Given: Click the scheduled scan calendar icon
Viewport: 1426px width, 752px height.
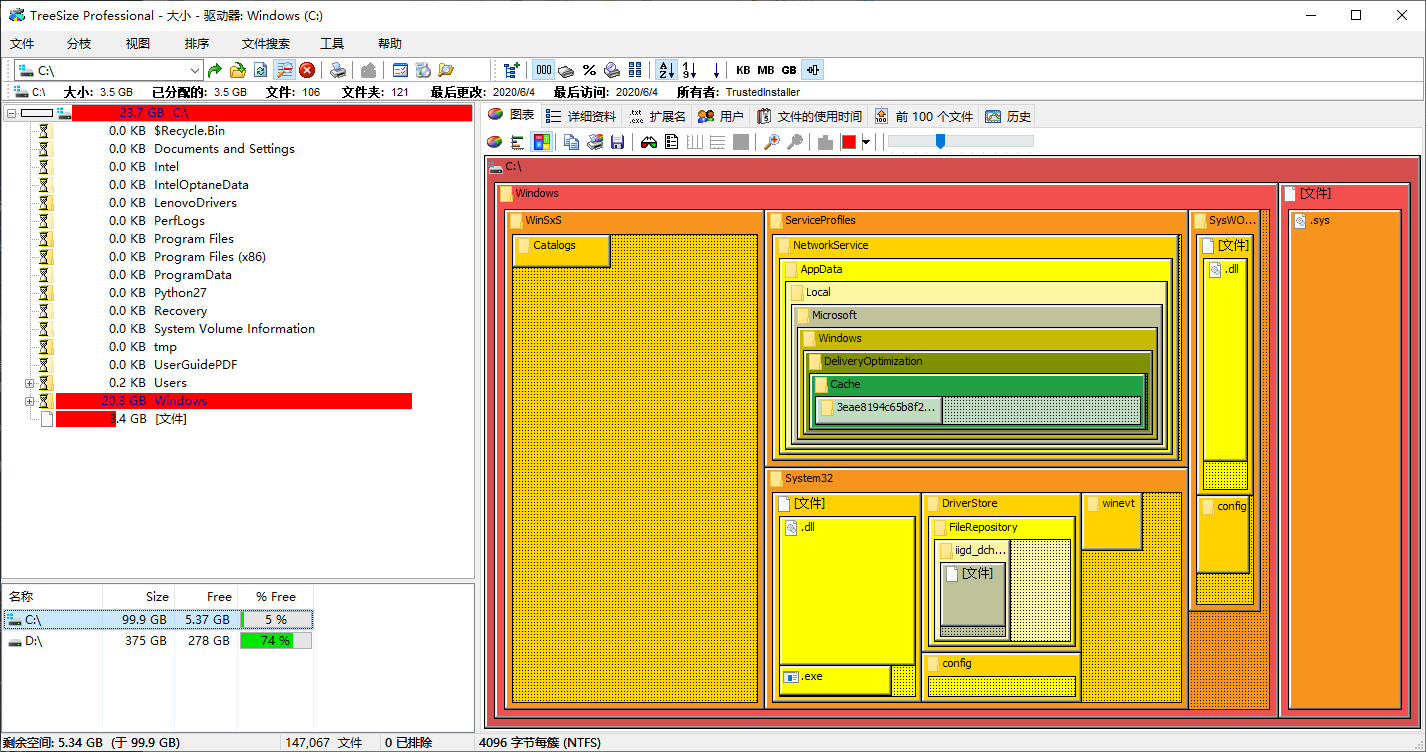Looking at the screenshot, I should pos(400,70).
